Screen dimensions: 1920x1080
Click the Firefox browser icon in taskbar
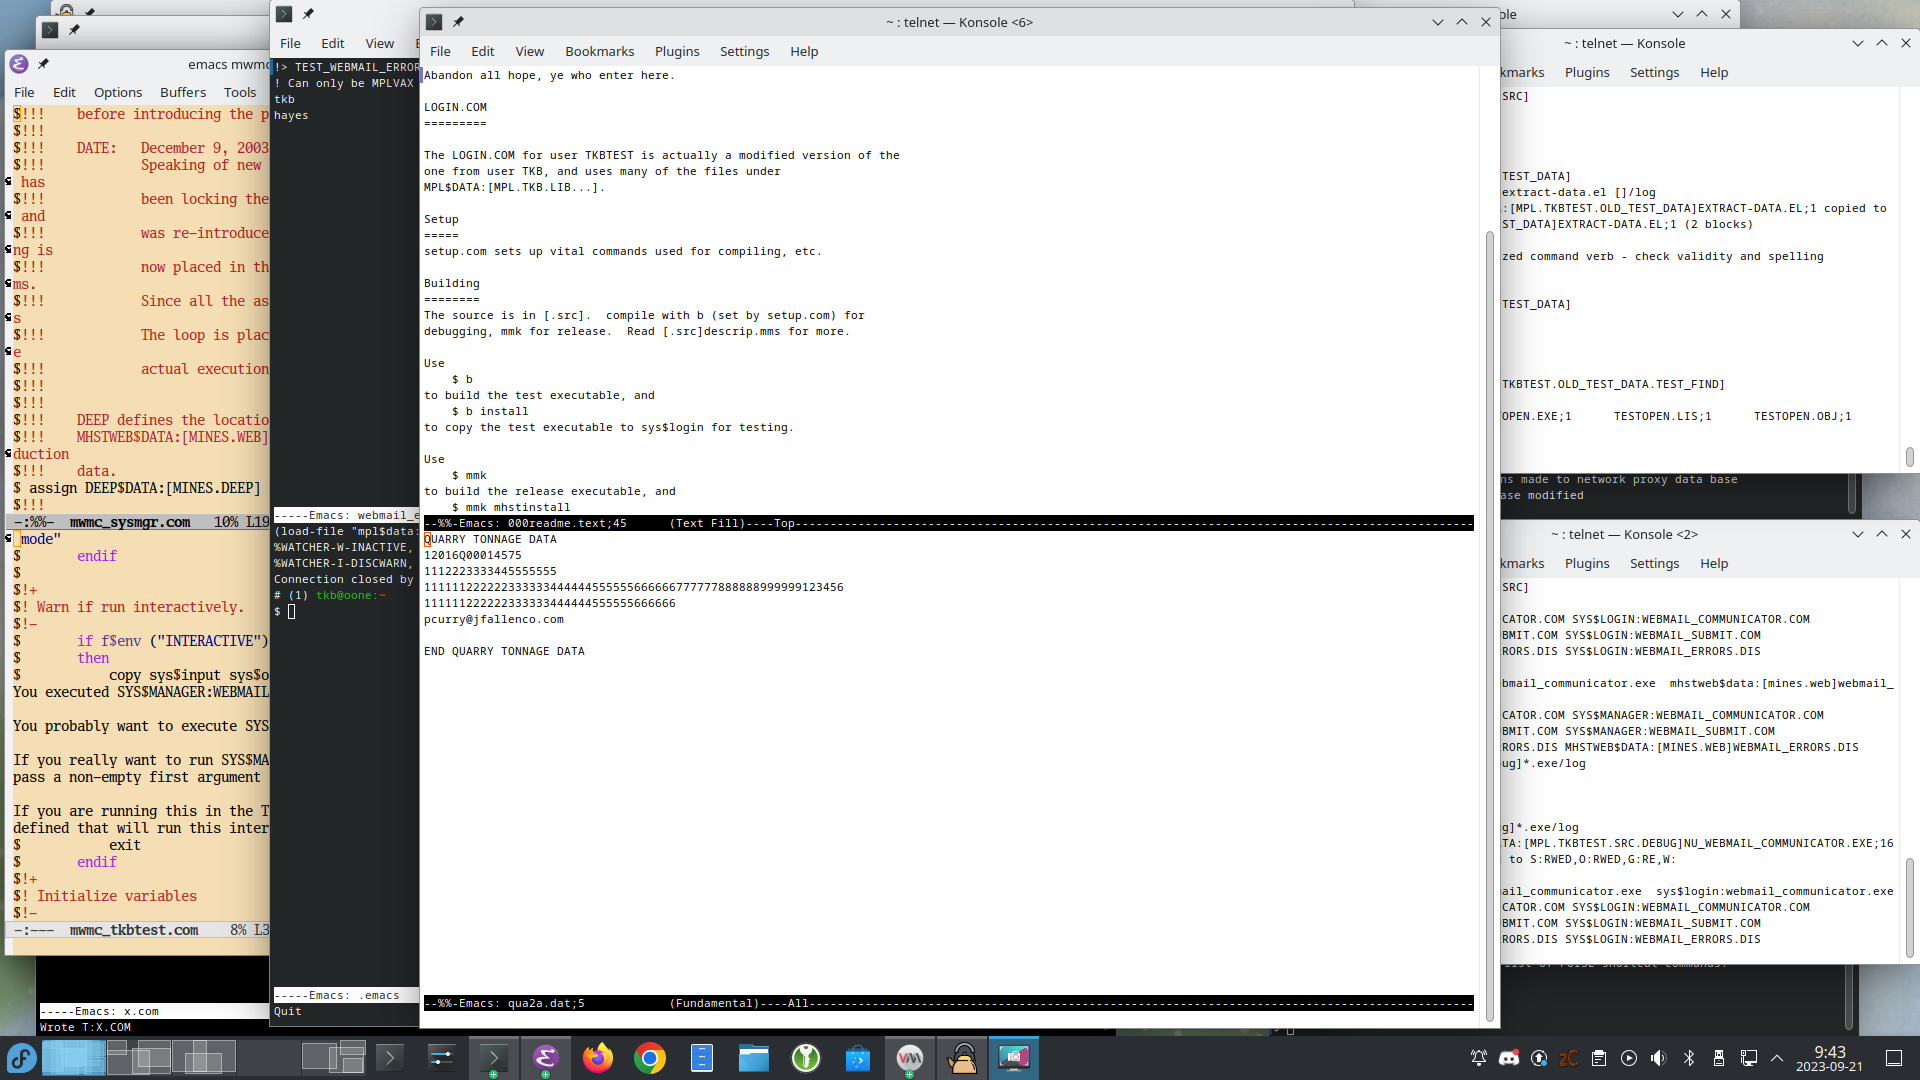(x=596, y=1056)
